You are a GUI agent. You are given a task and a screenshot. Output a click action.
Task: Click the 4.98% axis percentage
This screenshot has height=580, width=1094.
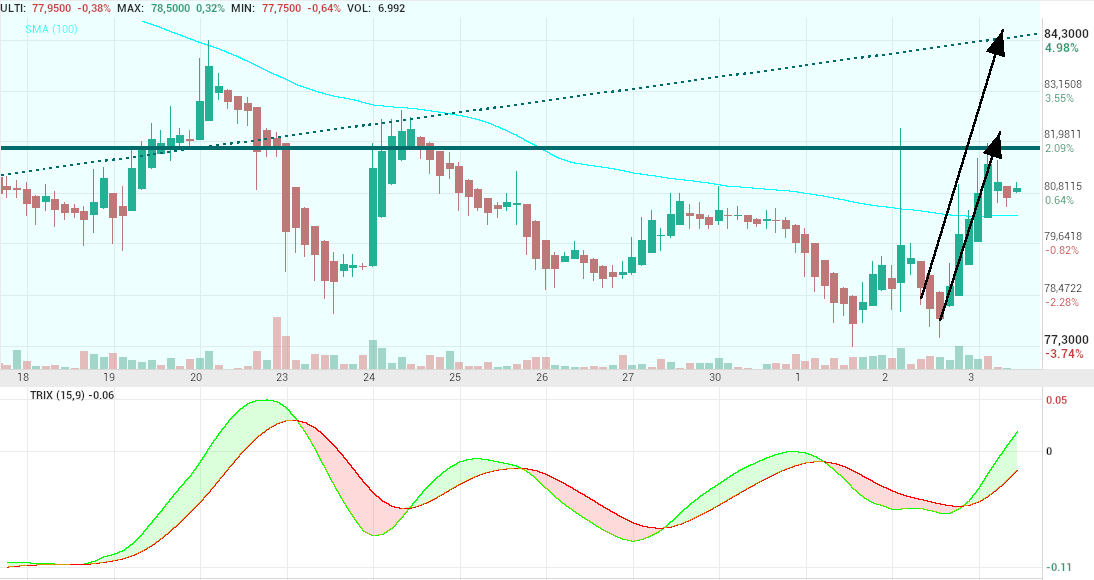coord(1061,48)
